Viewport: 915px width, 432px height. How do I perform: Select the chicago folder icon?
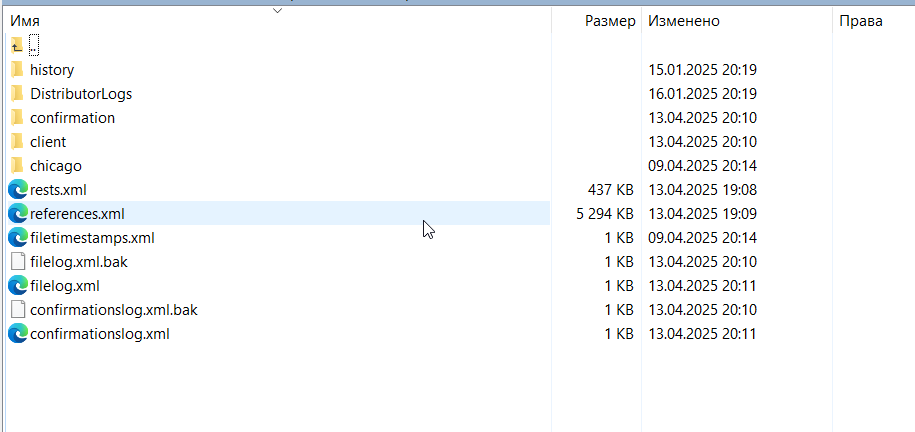pos(18,166)
